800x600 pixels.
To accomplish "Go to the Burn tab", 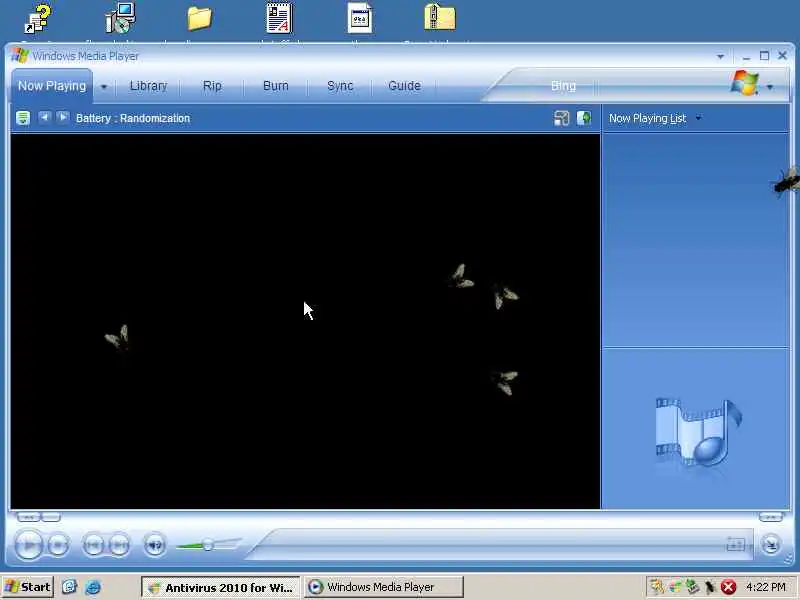I will click(x=276, y=86).
